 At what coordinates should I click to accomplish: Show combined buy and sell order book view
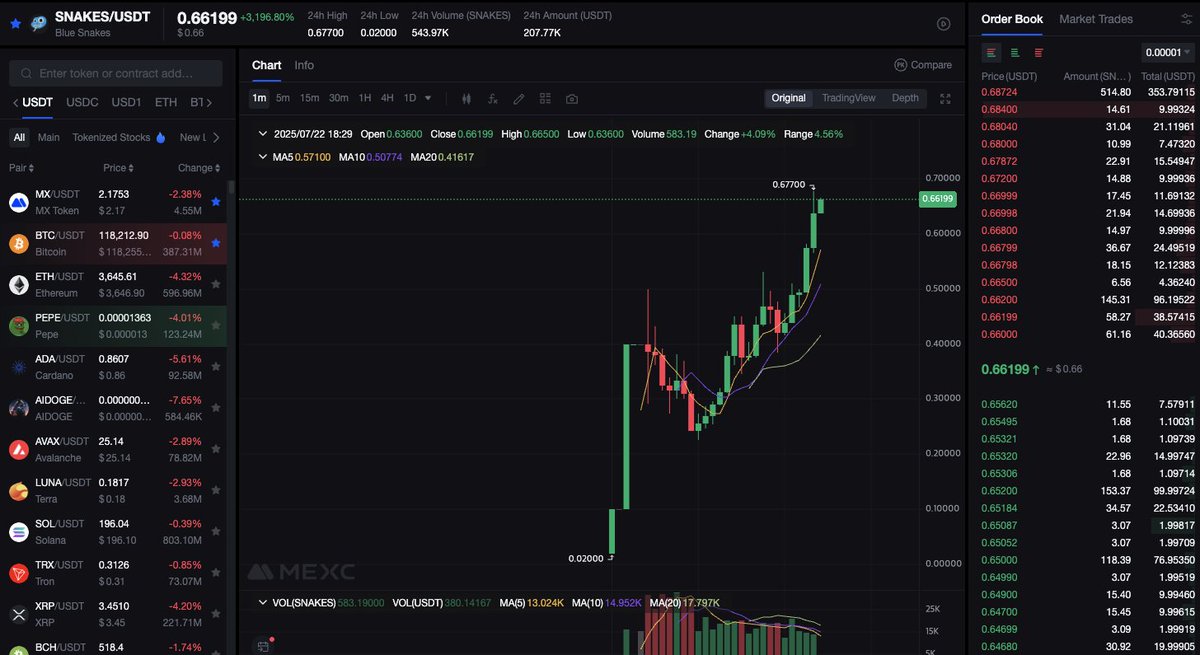(x=991, y=53)
